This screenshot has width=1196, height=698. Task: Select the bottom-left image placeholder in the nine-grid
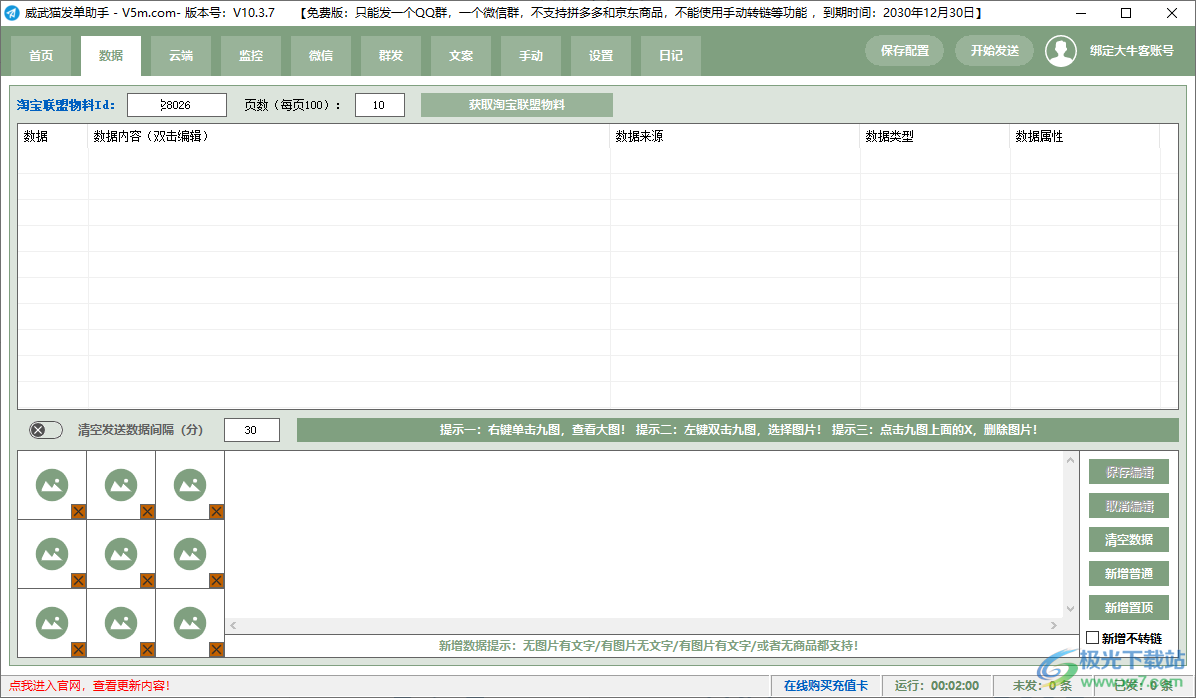pos(52,623)
